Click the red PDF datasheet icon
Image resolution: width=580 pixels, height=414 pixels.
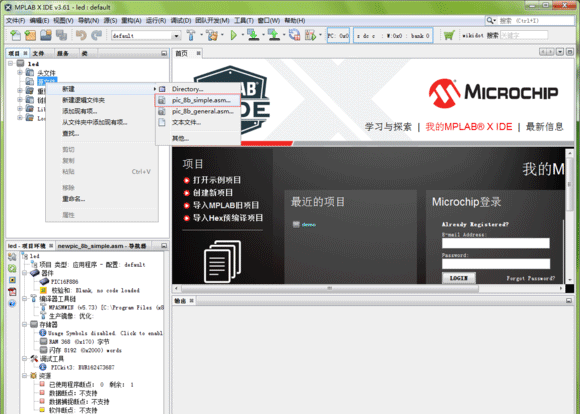pyautogui.click(x=12, y=292)
